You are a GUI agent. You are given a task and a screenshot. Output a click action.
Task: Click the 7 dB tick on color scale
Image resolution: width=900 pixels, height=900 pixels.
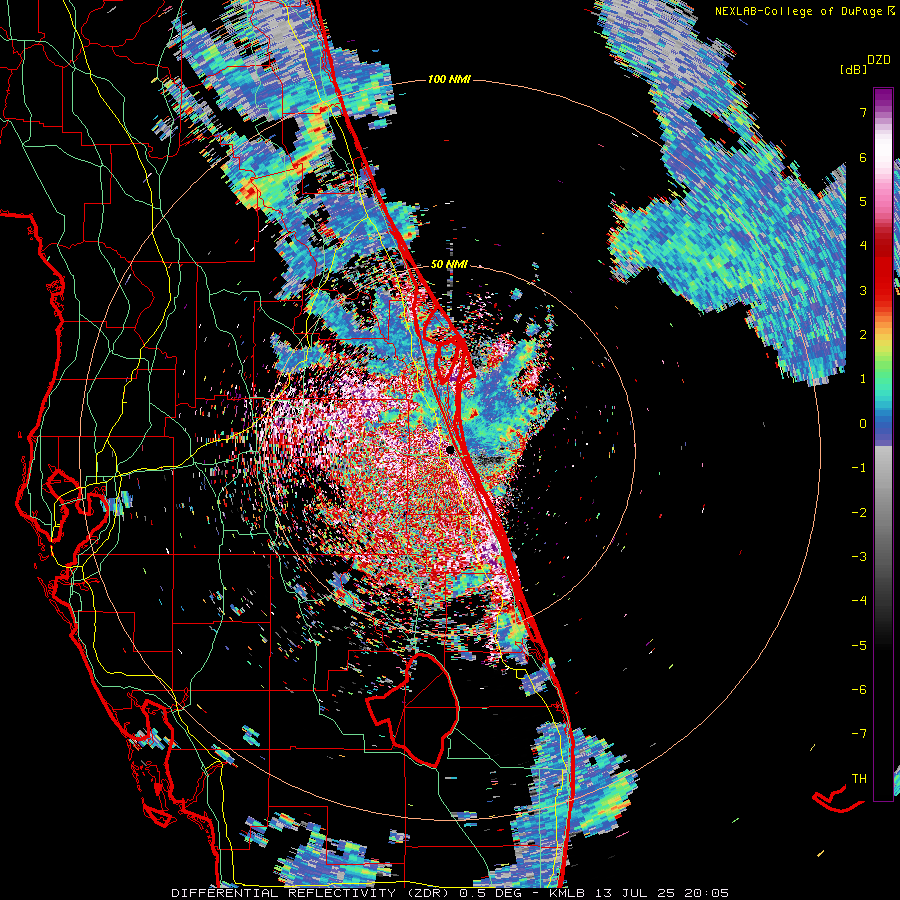click(863, 112)
